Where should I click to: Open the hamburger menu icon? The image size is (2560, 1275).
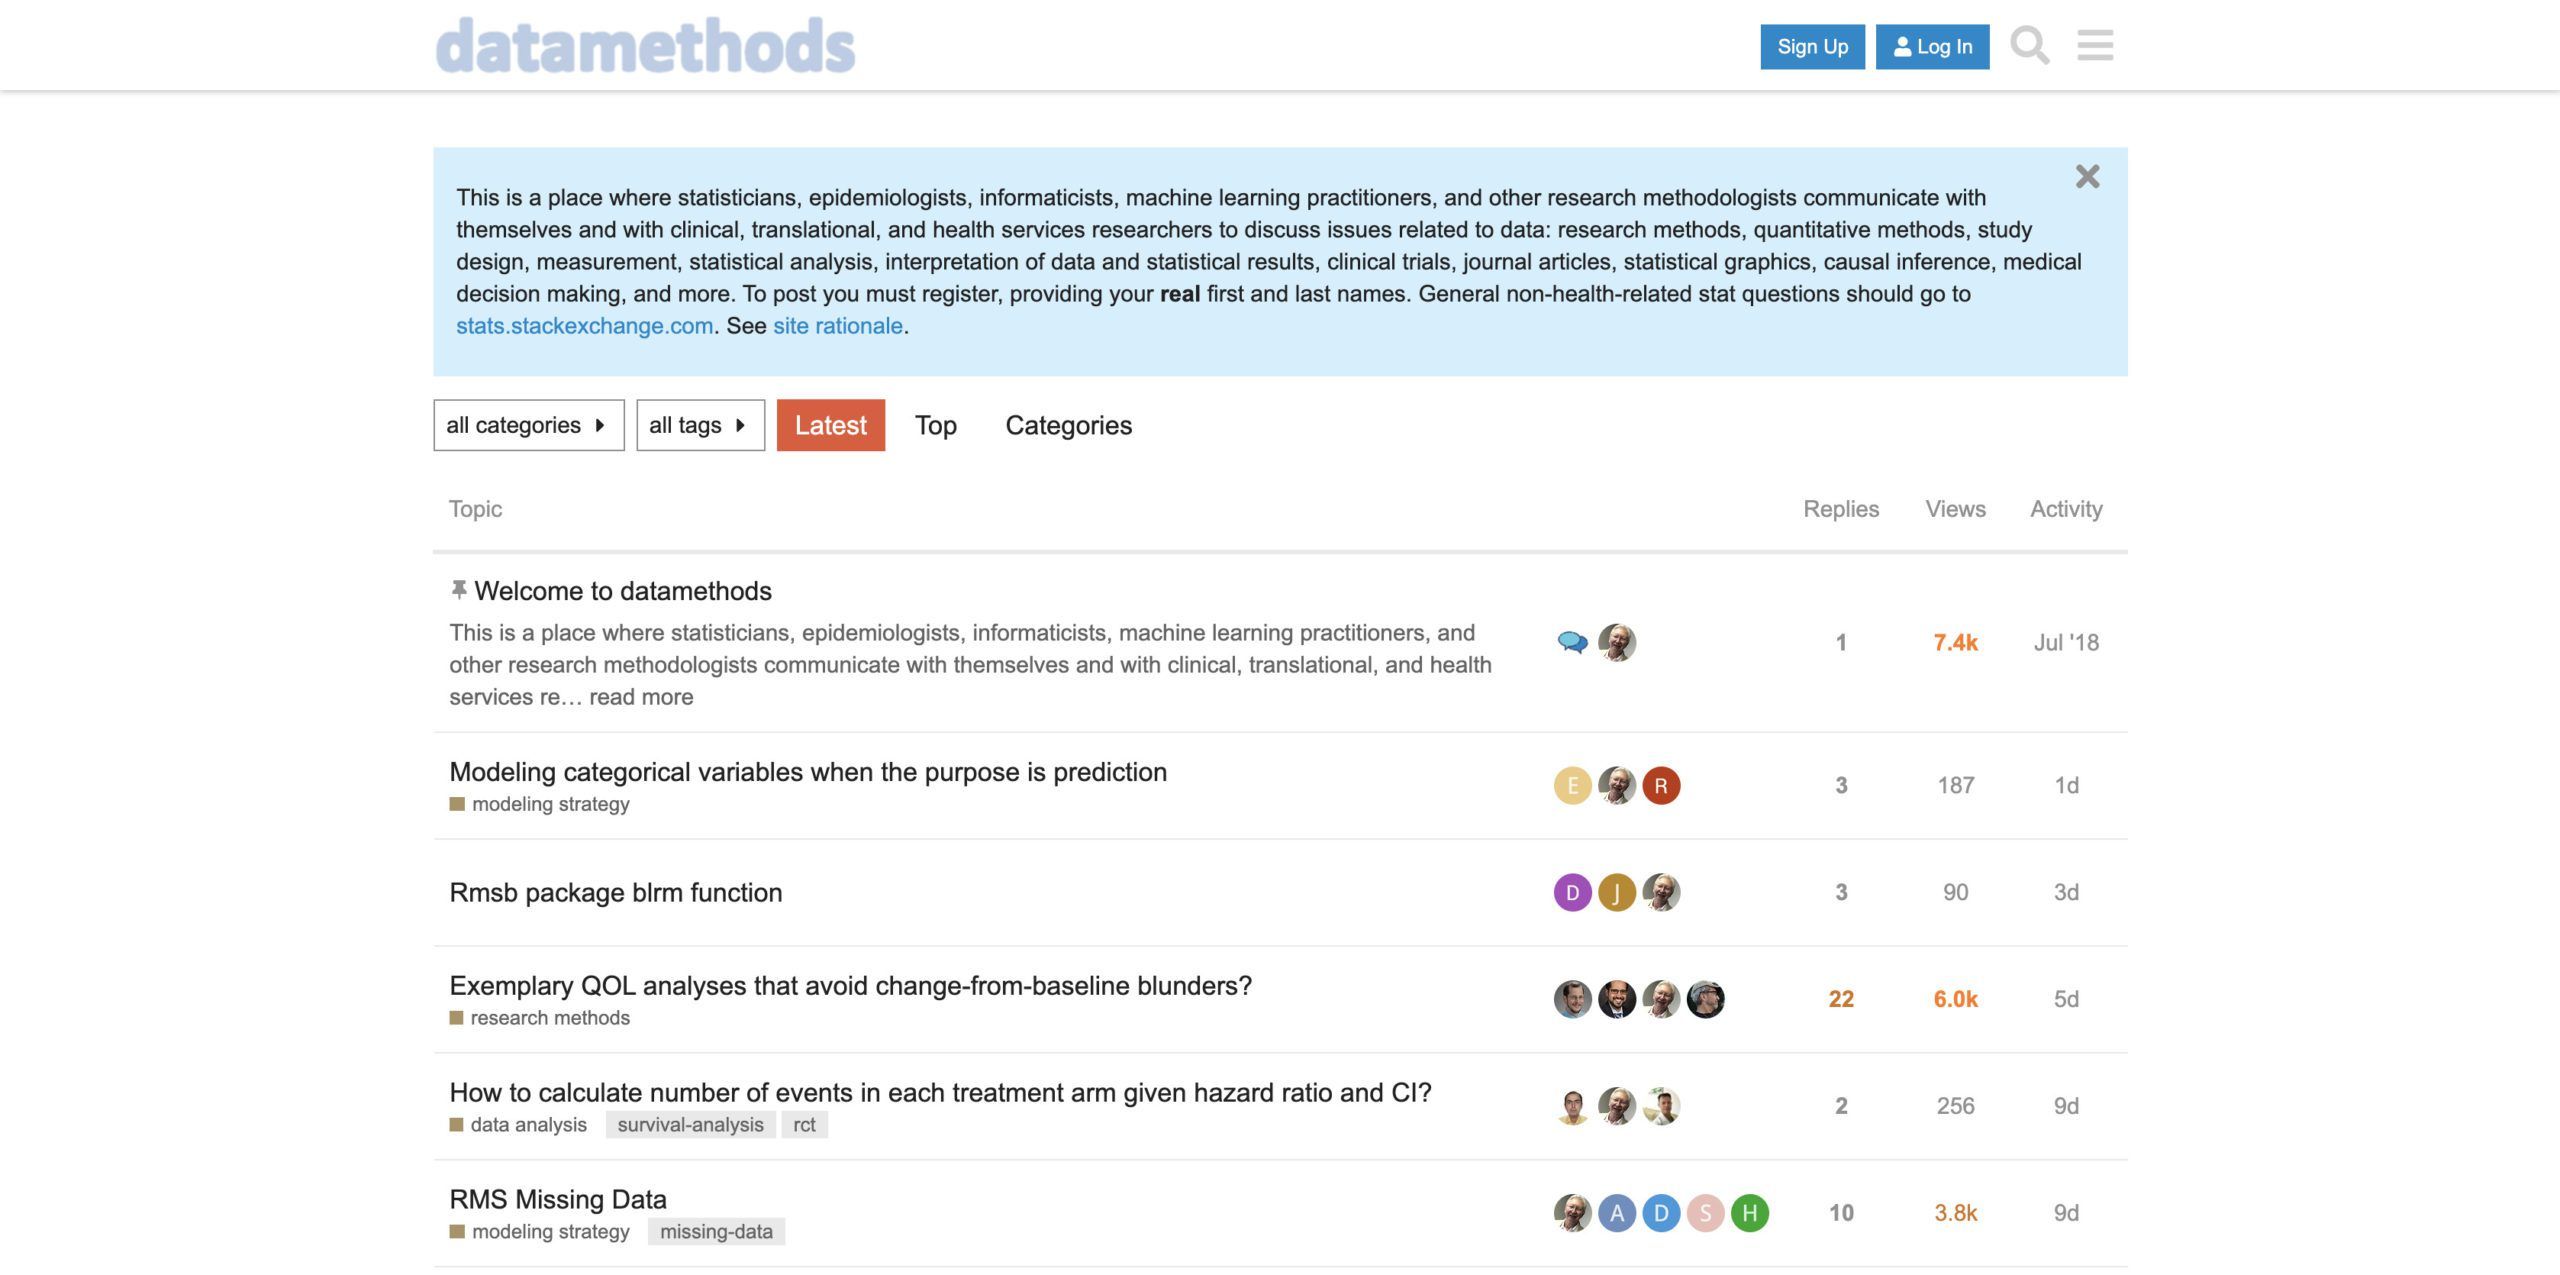[x=2095, y=46]
